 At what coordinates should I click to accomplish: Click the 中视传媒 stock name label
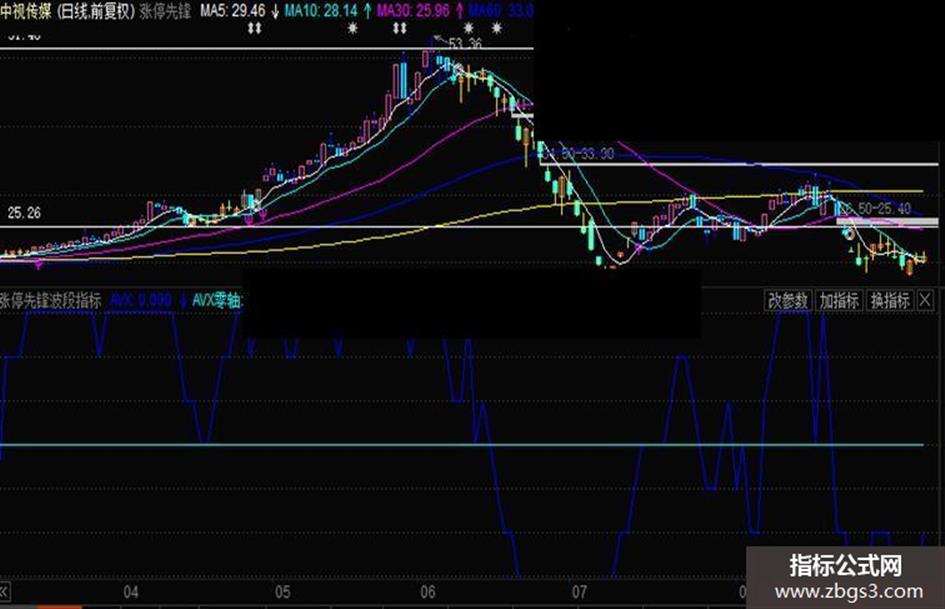[x=26, y=11]
